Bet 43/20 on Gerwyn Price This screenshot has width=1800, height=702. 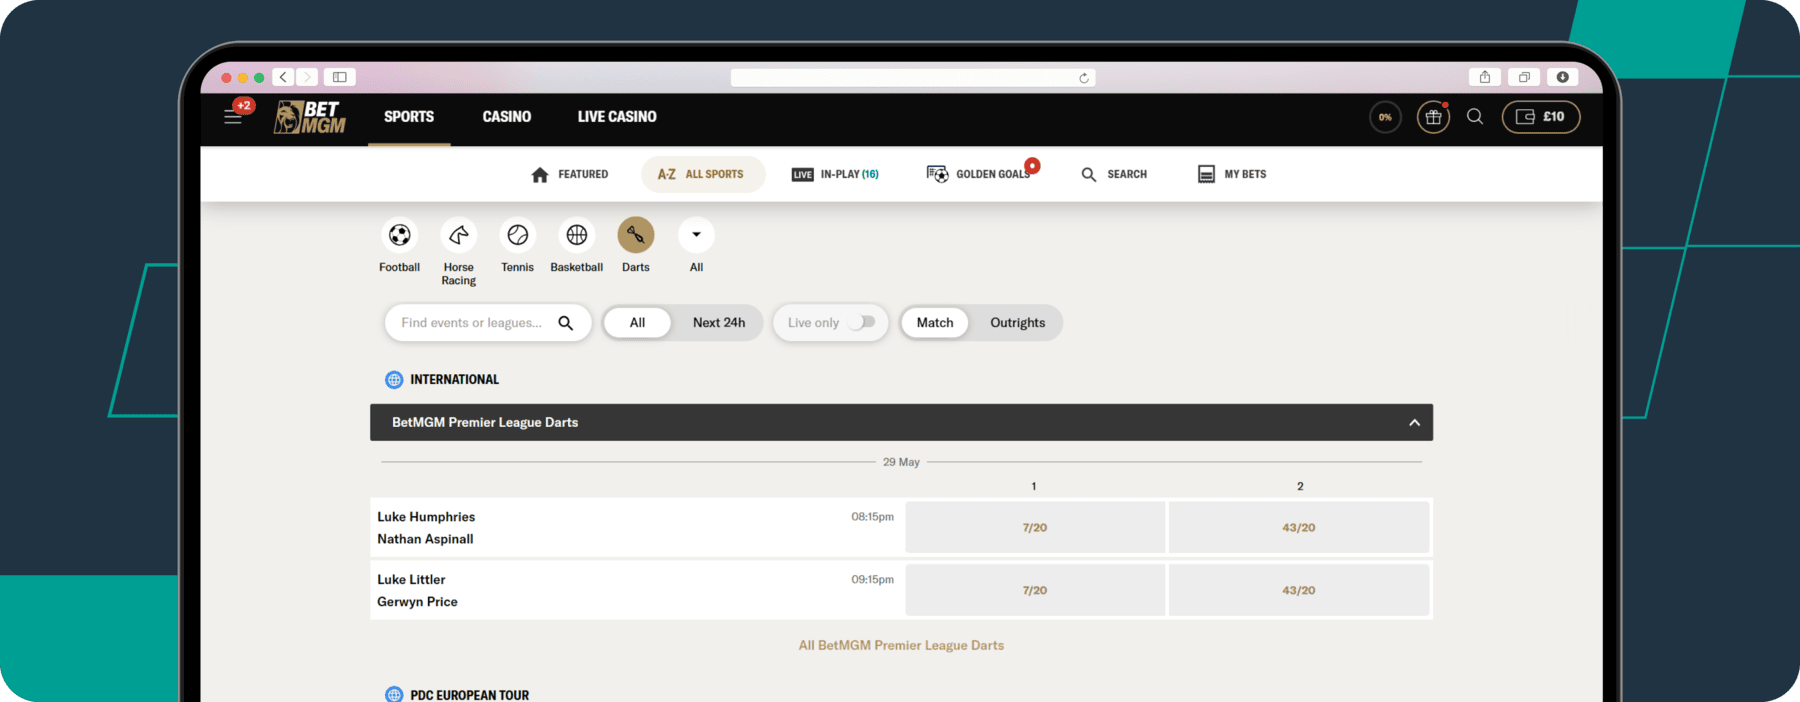click(1299, 590)
